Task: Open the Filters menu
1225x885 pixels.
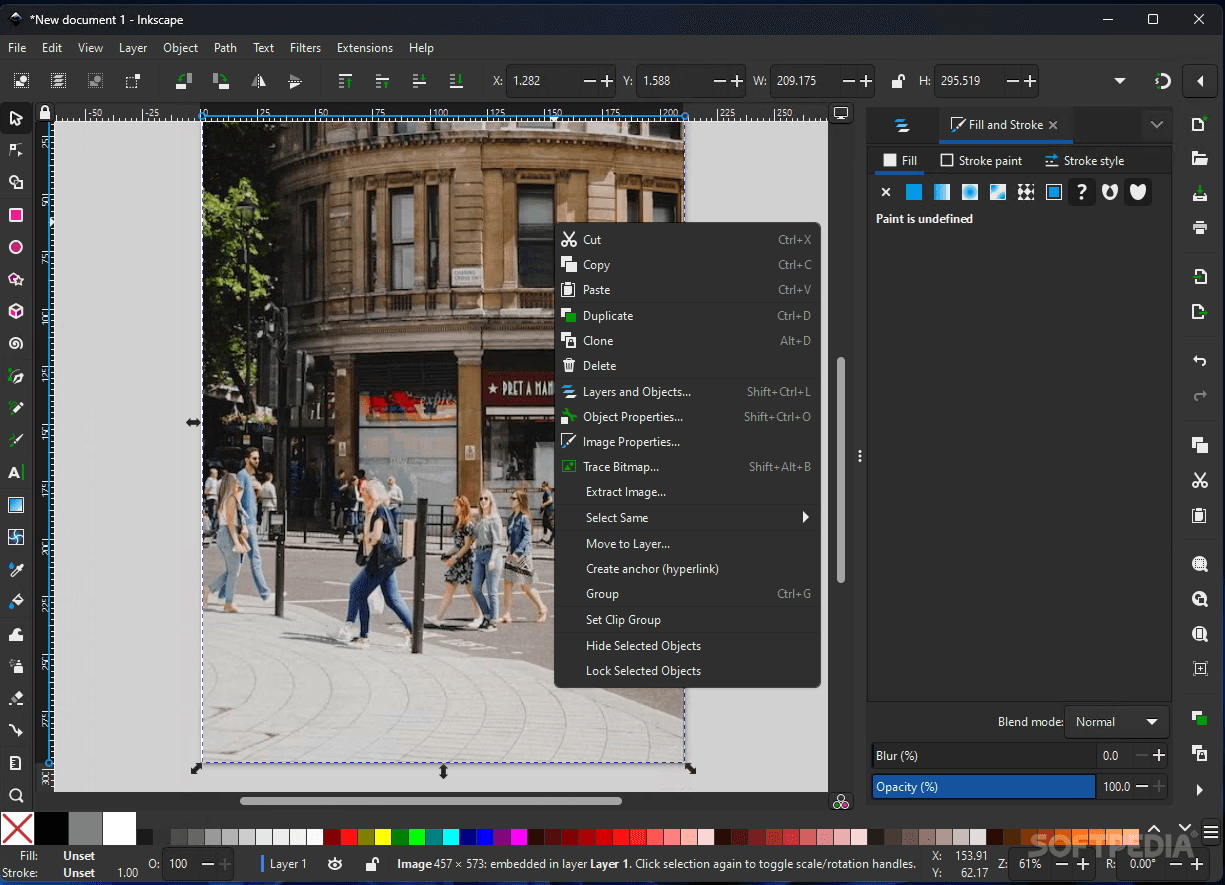Action: point(305,47)
